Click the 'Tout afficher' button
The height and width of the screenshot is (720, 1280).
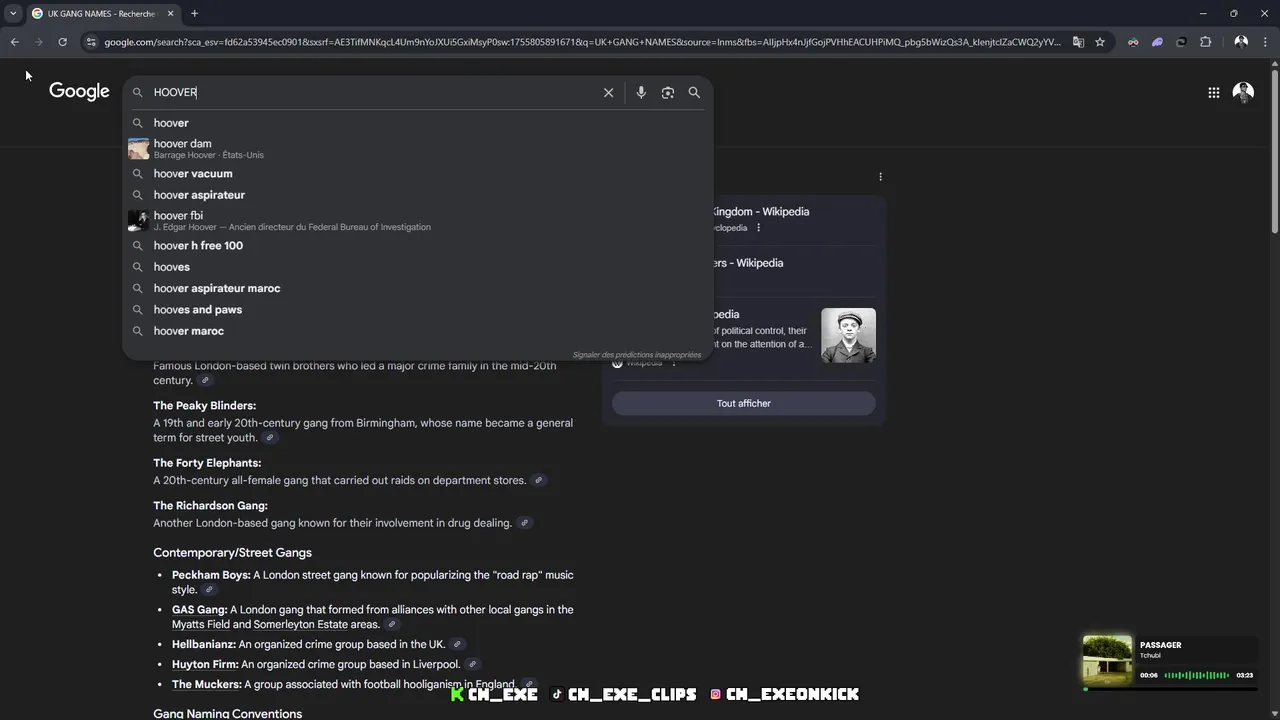click(744, 403)
